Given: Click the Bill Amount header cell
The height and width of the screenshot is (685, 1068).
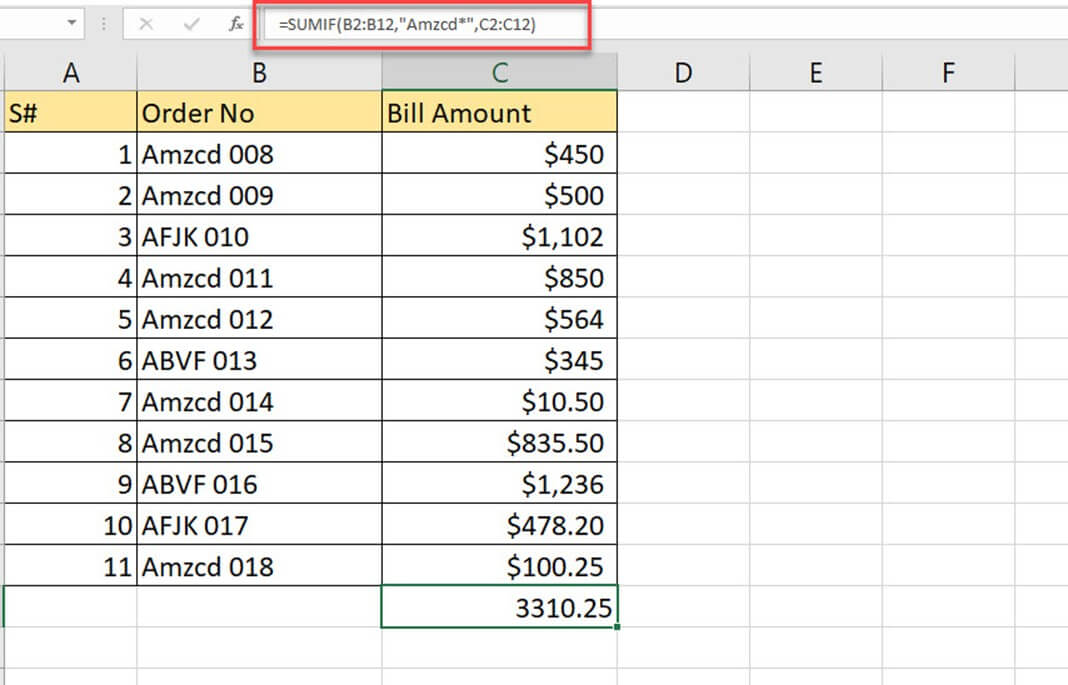Looking at the screenshot, I should tap(499, 113).
